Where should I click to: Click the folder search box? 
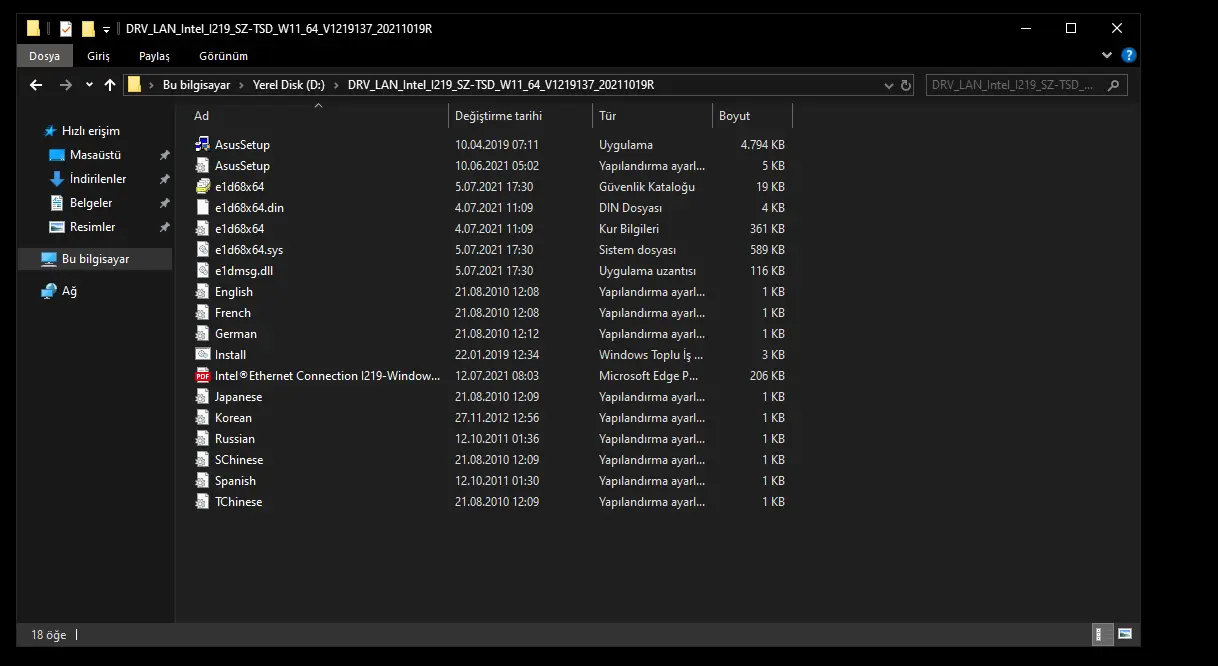pos(1026,85)
